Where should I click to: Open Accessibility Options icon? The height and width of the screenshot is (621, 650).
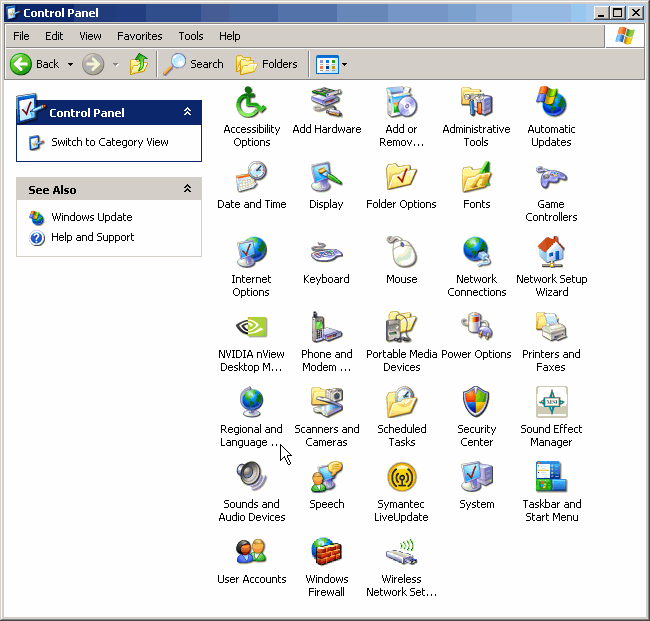pyautogui.click(x=251, y=102)
